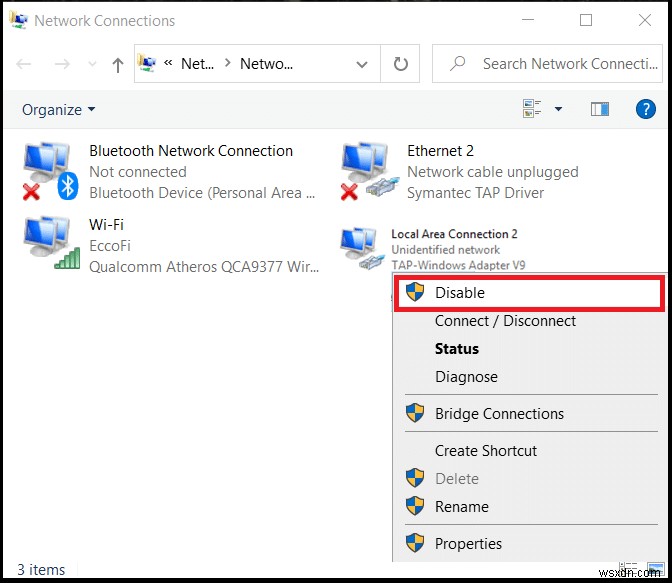Click Status in the context menu
Image resolution: width=672 pixels, height=583 pixels.
coord(456,349)
